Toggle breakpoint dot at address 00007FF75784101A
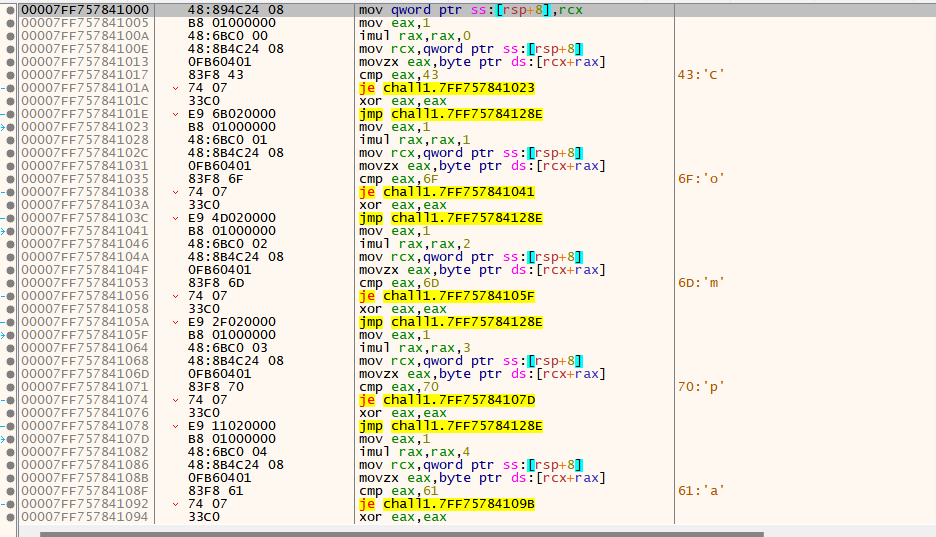 [10, 88]
